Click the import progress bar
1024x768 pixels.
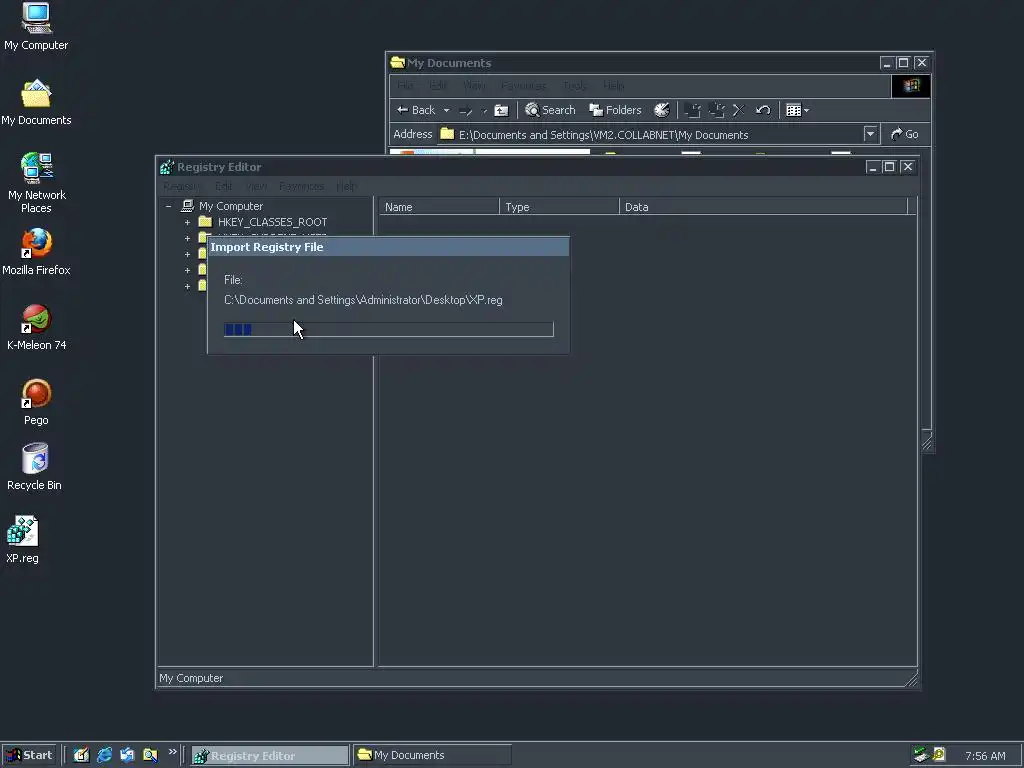click(389, 329)
